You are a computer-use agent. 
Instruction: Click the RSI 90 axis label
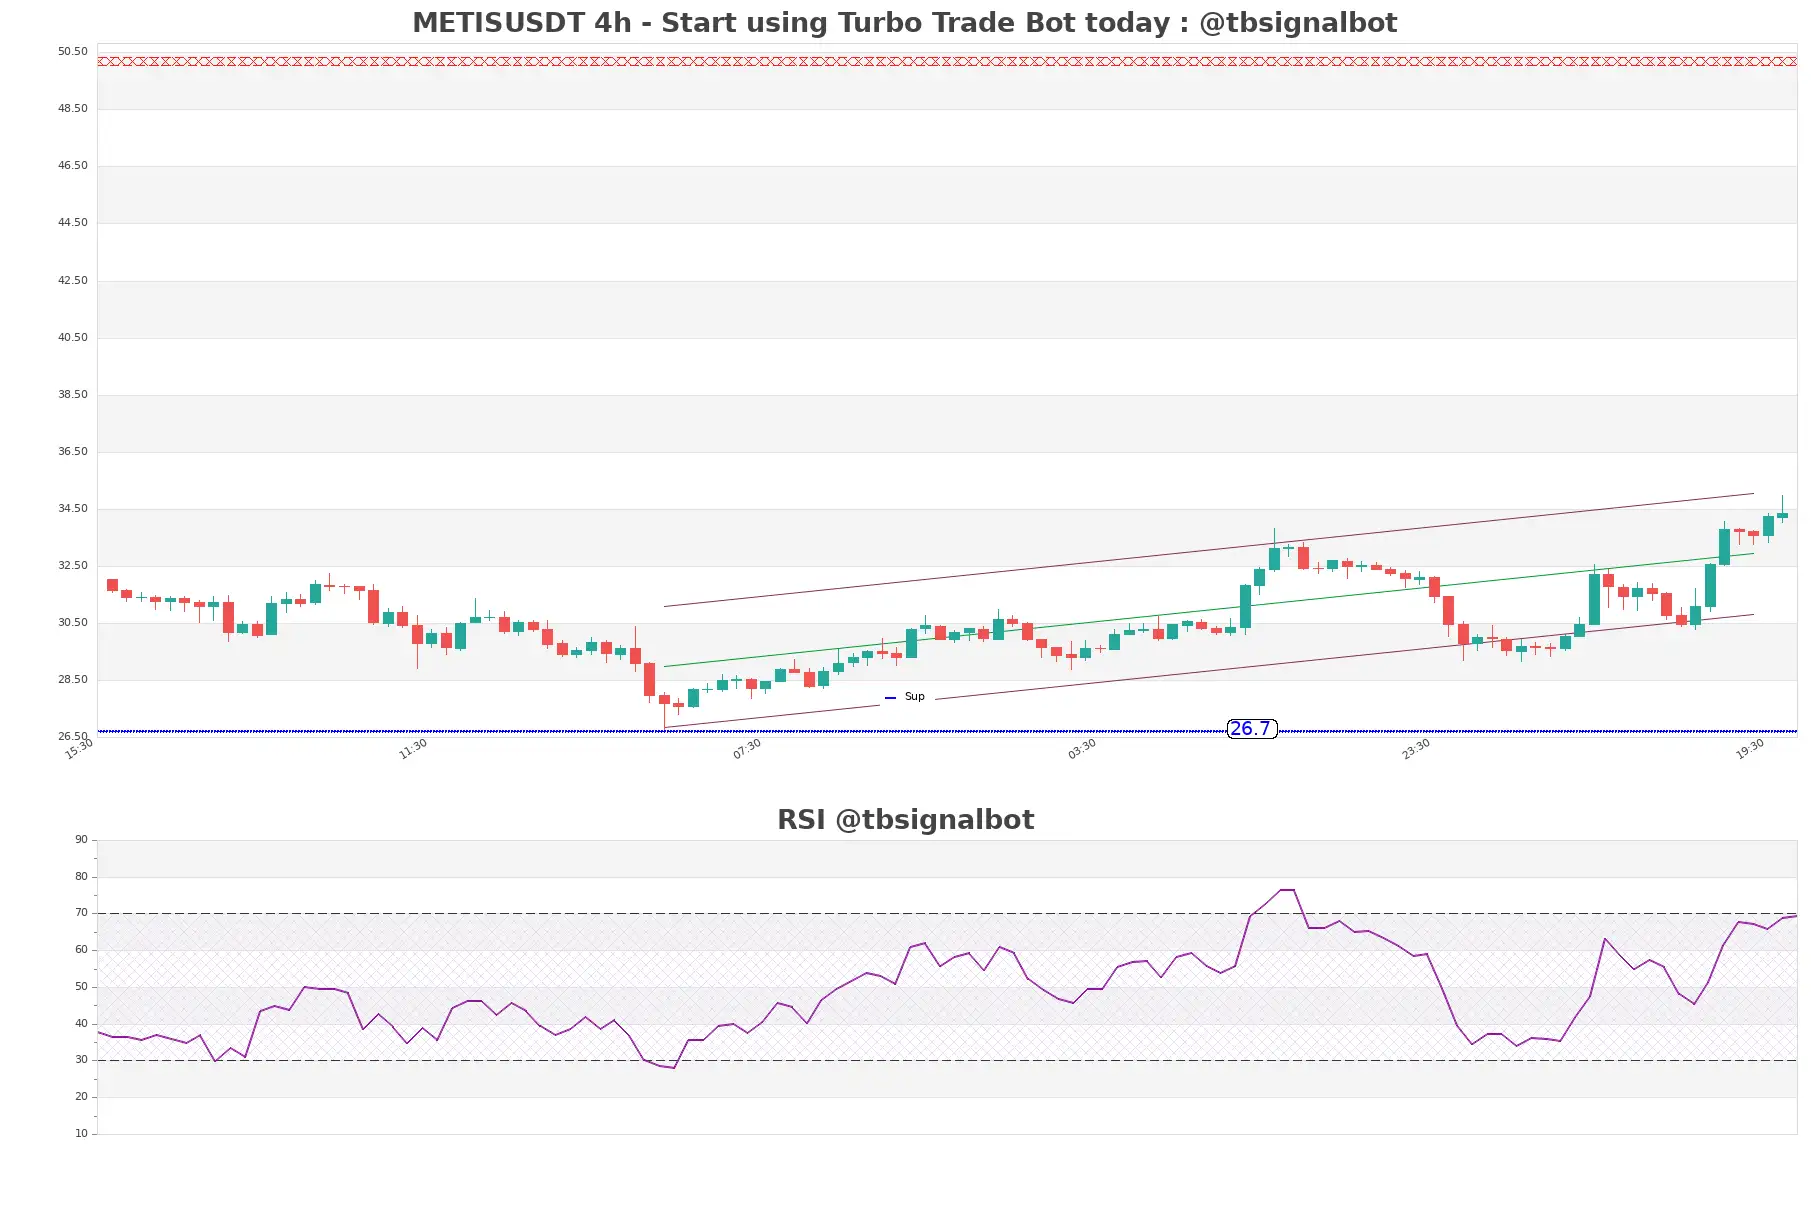tap(81, 839)
